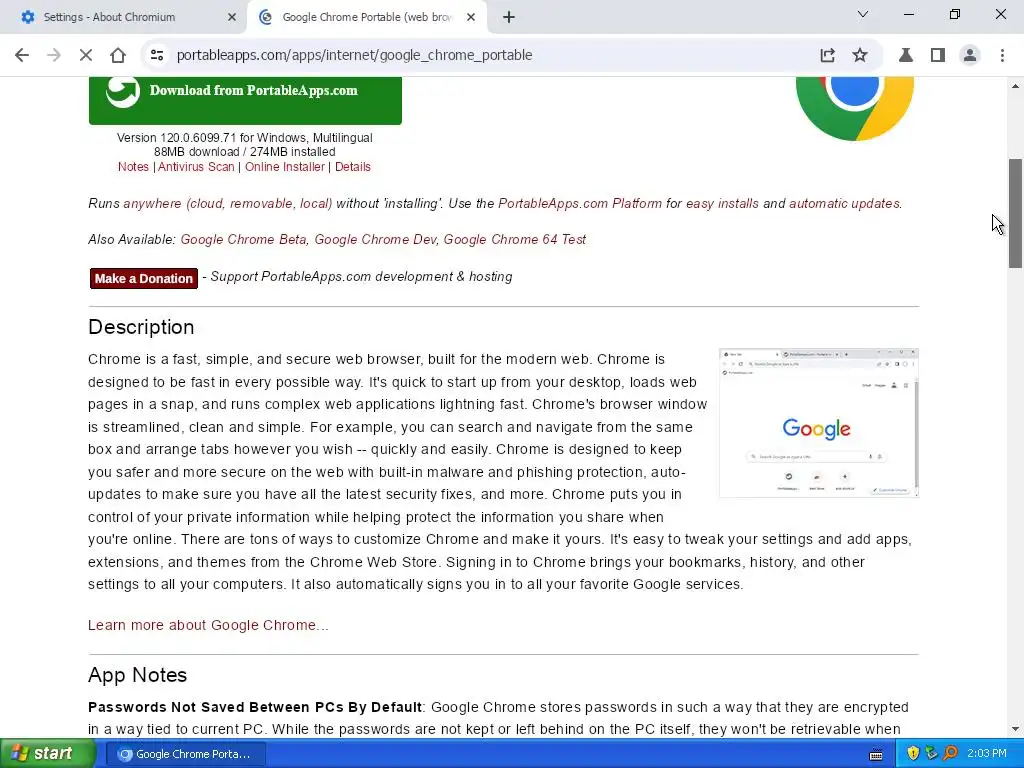Share this page icon
The width and height of the screenshot is (1024, 768).
point(827,56)
